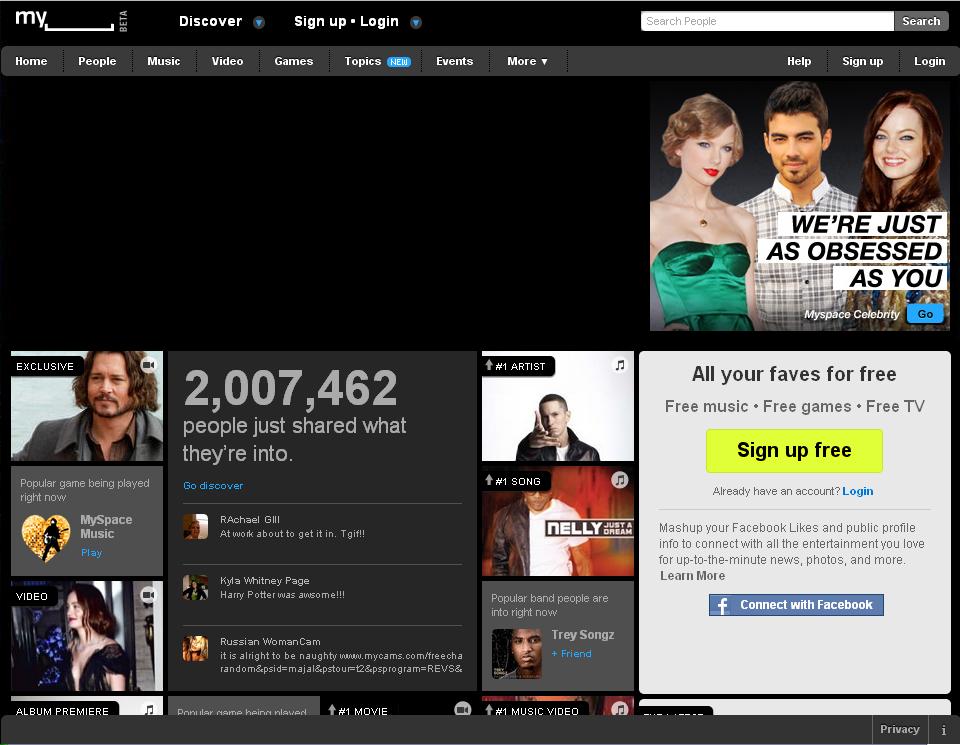Click the up arrow beside the #1 SONG label
The width and height of the screenshot is (960, 745).
pos(490,481)
